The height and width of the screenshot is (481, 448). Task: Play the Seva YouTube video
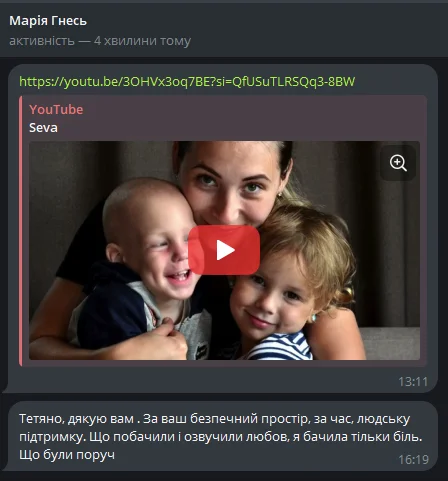tap(224, 250)
